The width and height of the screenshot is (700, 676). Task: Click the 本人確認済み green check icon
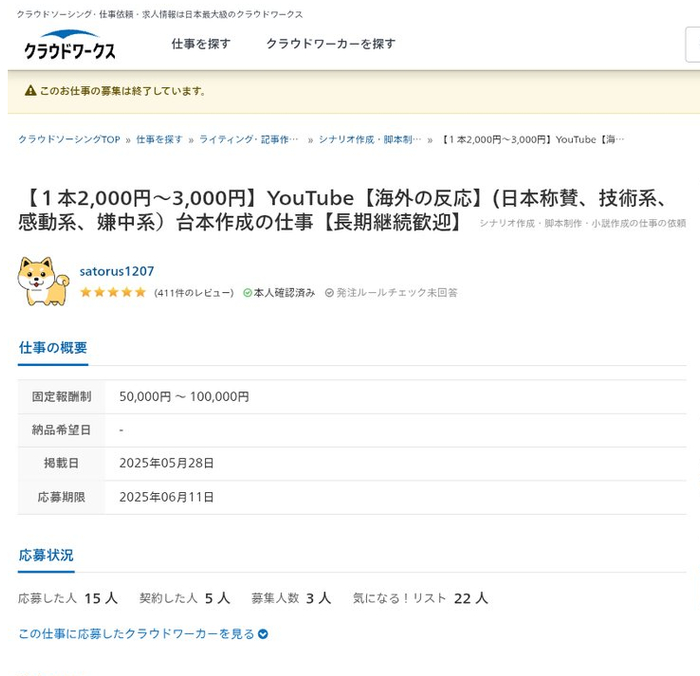(x=247, y=293)
